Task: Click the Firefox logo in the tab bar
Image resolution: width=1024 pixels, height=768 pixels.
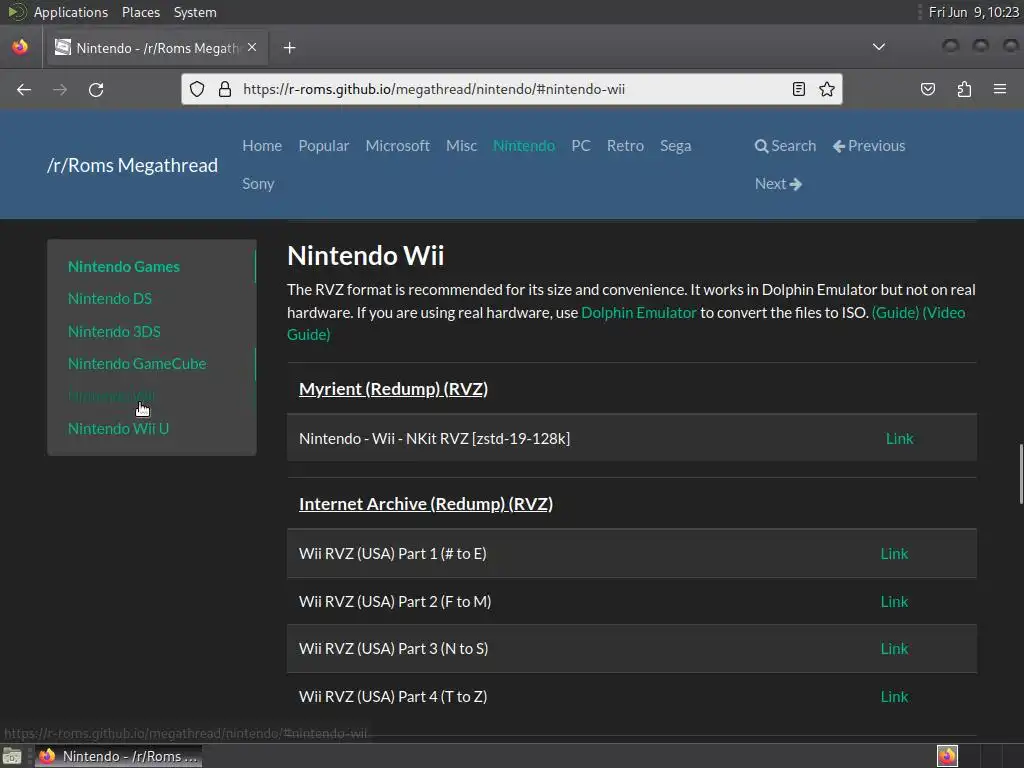Action: pyautogui.click(x=20, y=47)
